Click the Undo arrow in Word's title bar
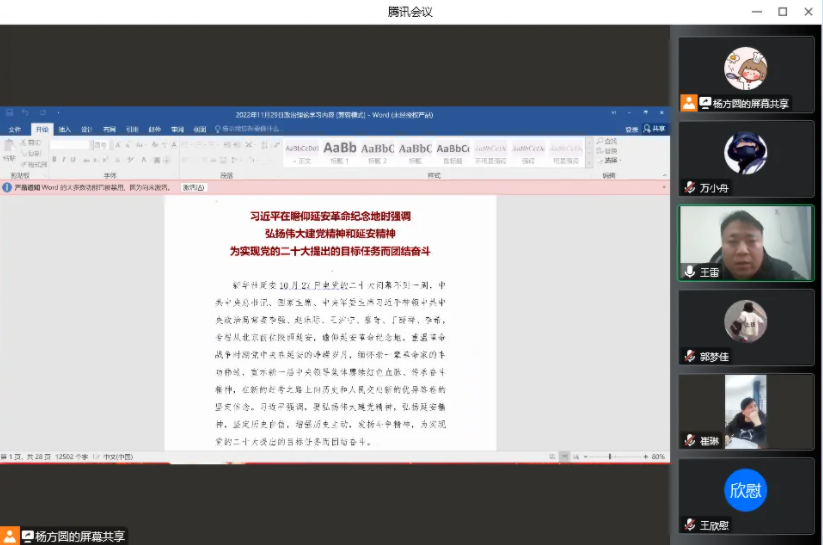The height and width of the screenshot is (545, 823). click(25, 113)
